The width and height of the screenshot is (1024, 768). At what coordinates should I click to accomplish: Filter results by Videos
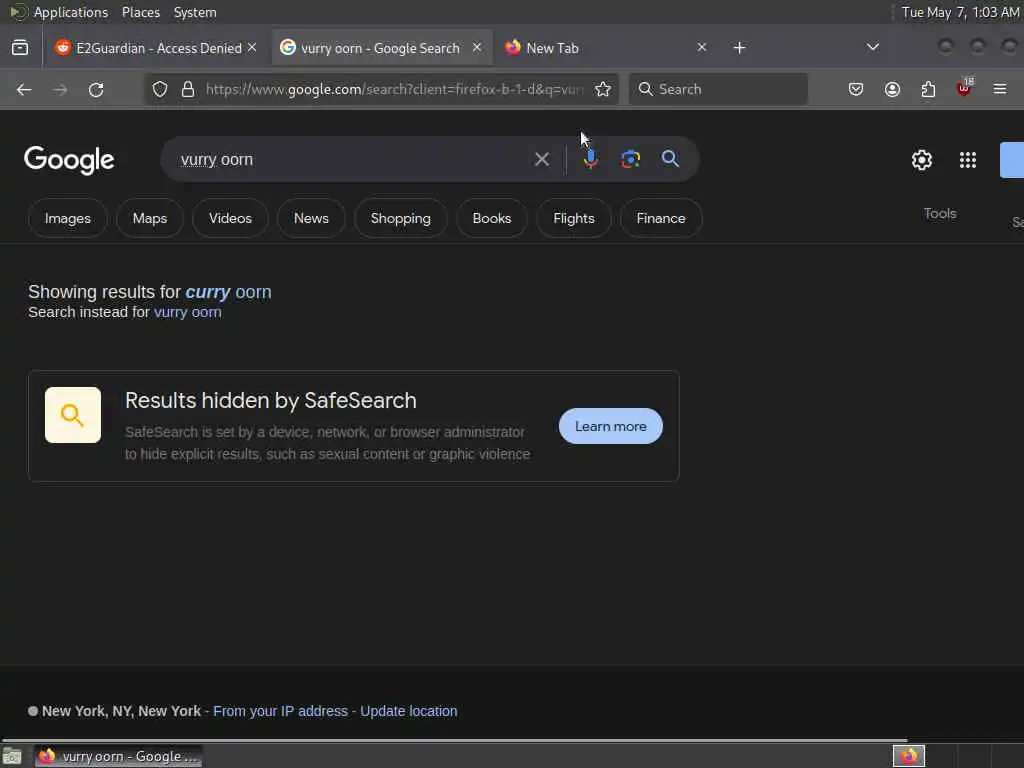click(230, 218)
